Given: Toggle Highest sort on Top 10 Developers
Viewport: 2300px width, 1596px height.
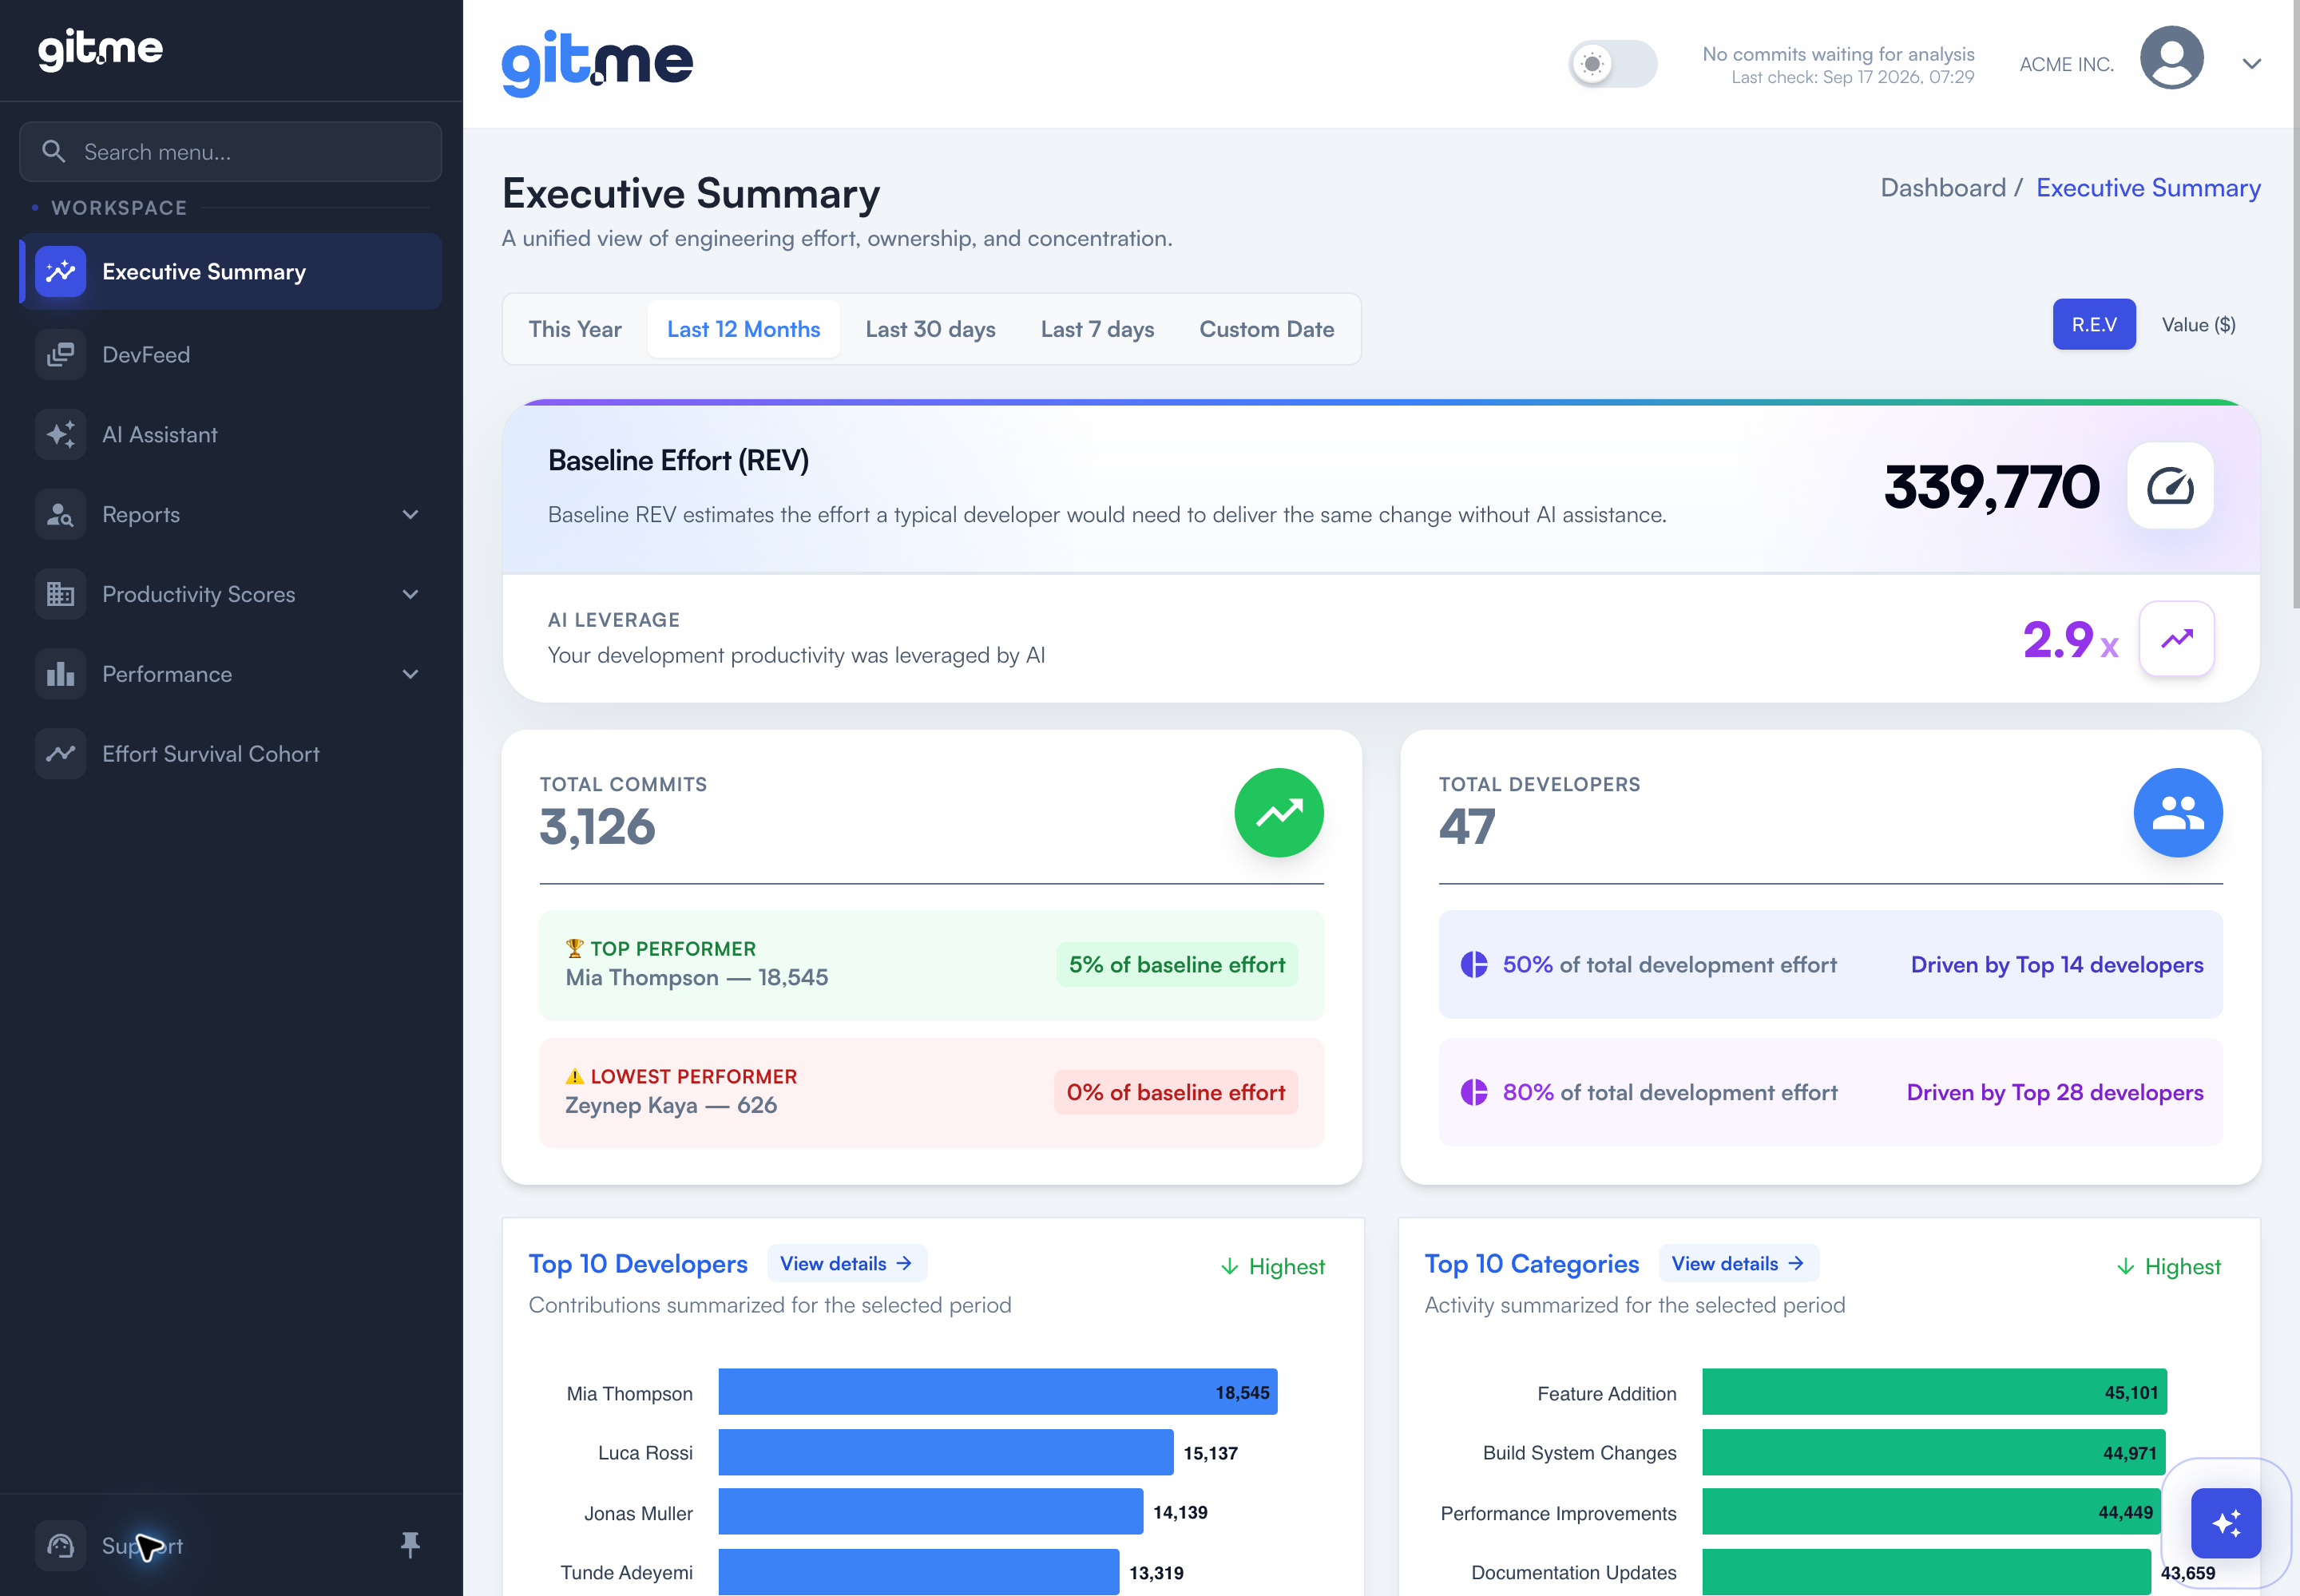Looking at the screenshot, I should click(x=1273, y=1267).
